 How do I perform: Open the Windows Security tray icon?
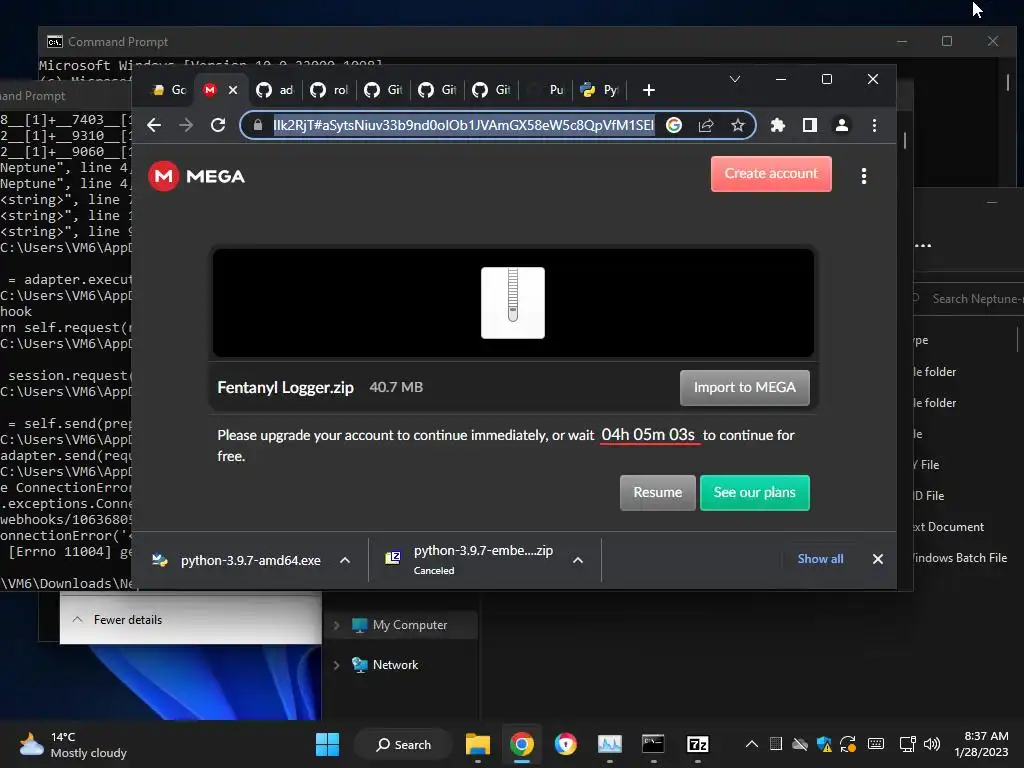point(824,744)
